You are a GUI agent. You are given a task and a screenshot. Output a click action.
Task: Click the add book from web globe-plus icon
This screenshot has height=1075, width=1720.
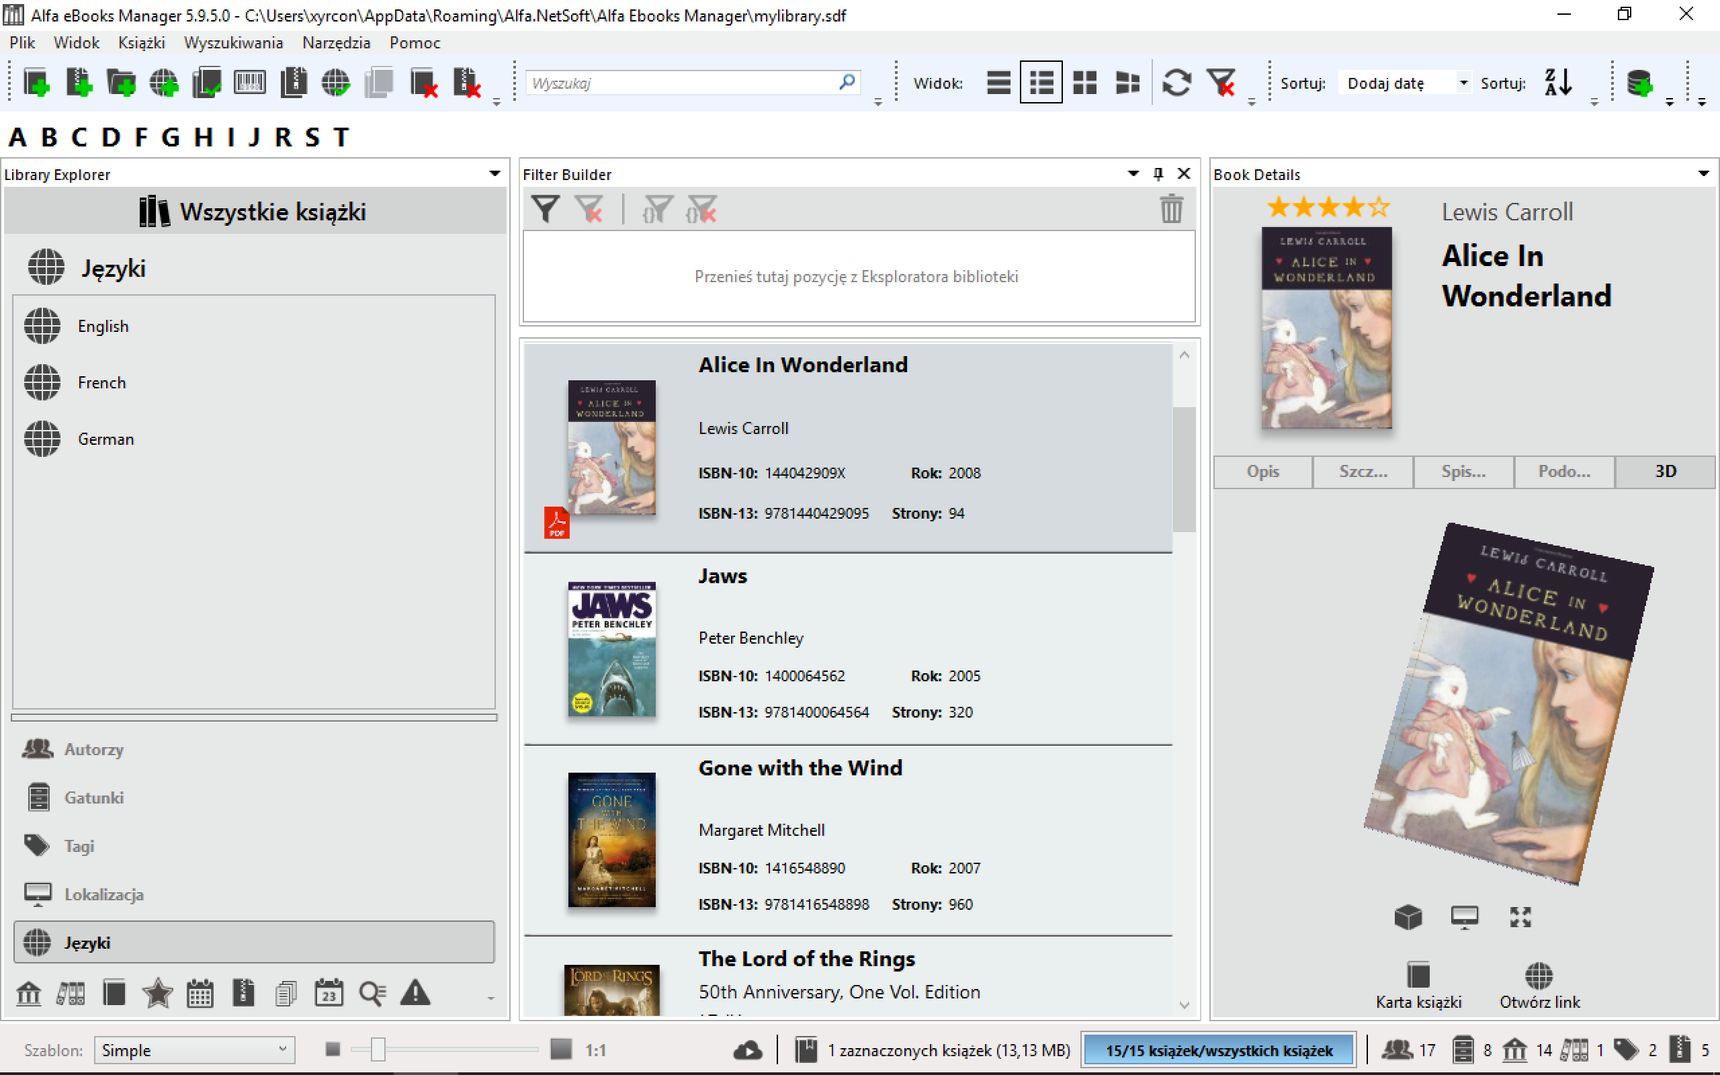[164, 83]
